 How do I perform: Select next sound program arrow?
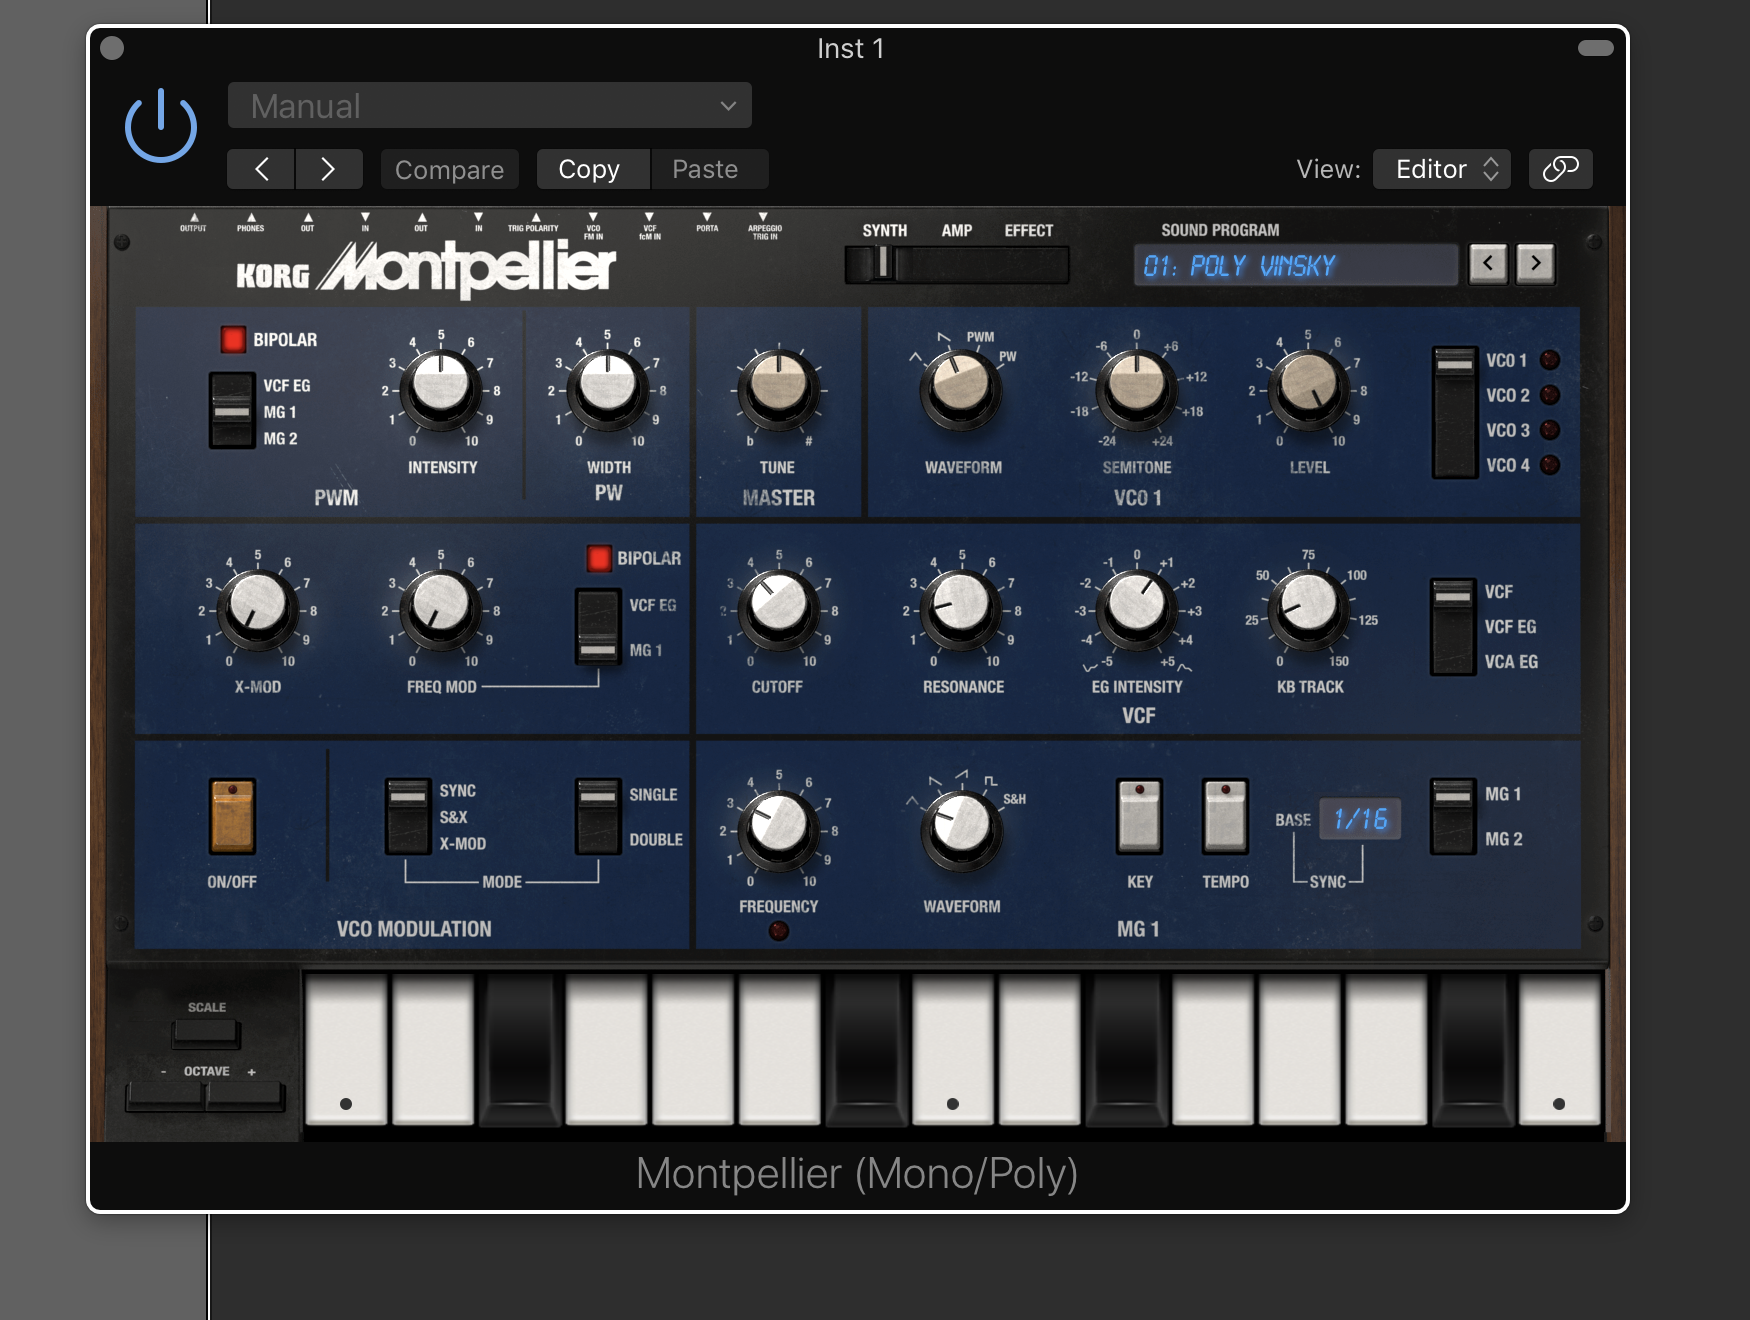[x=1536, y=264]
